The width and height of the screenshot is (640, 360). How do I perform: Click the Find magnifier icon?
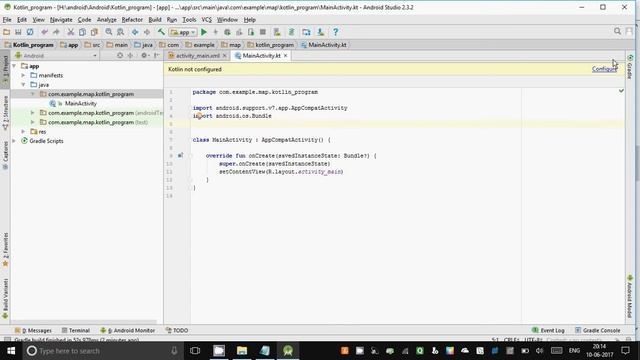point(109,32)
